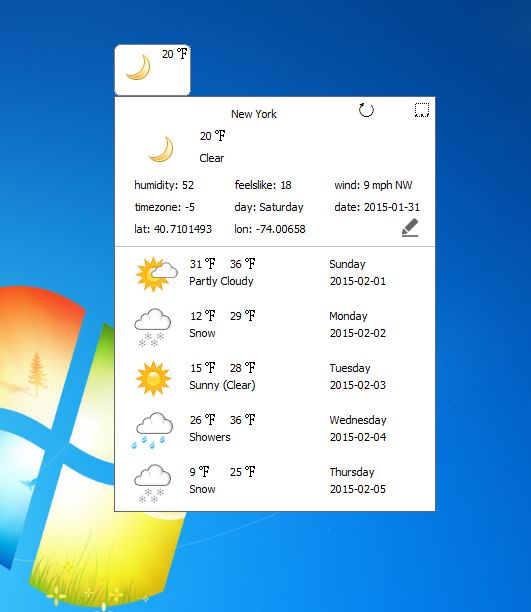This screenshot has height=612, width=531.
Task: Click Thursday's 'Snow' forecast text
Action: (x=202, y=489)
